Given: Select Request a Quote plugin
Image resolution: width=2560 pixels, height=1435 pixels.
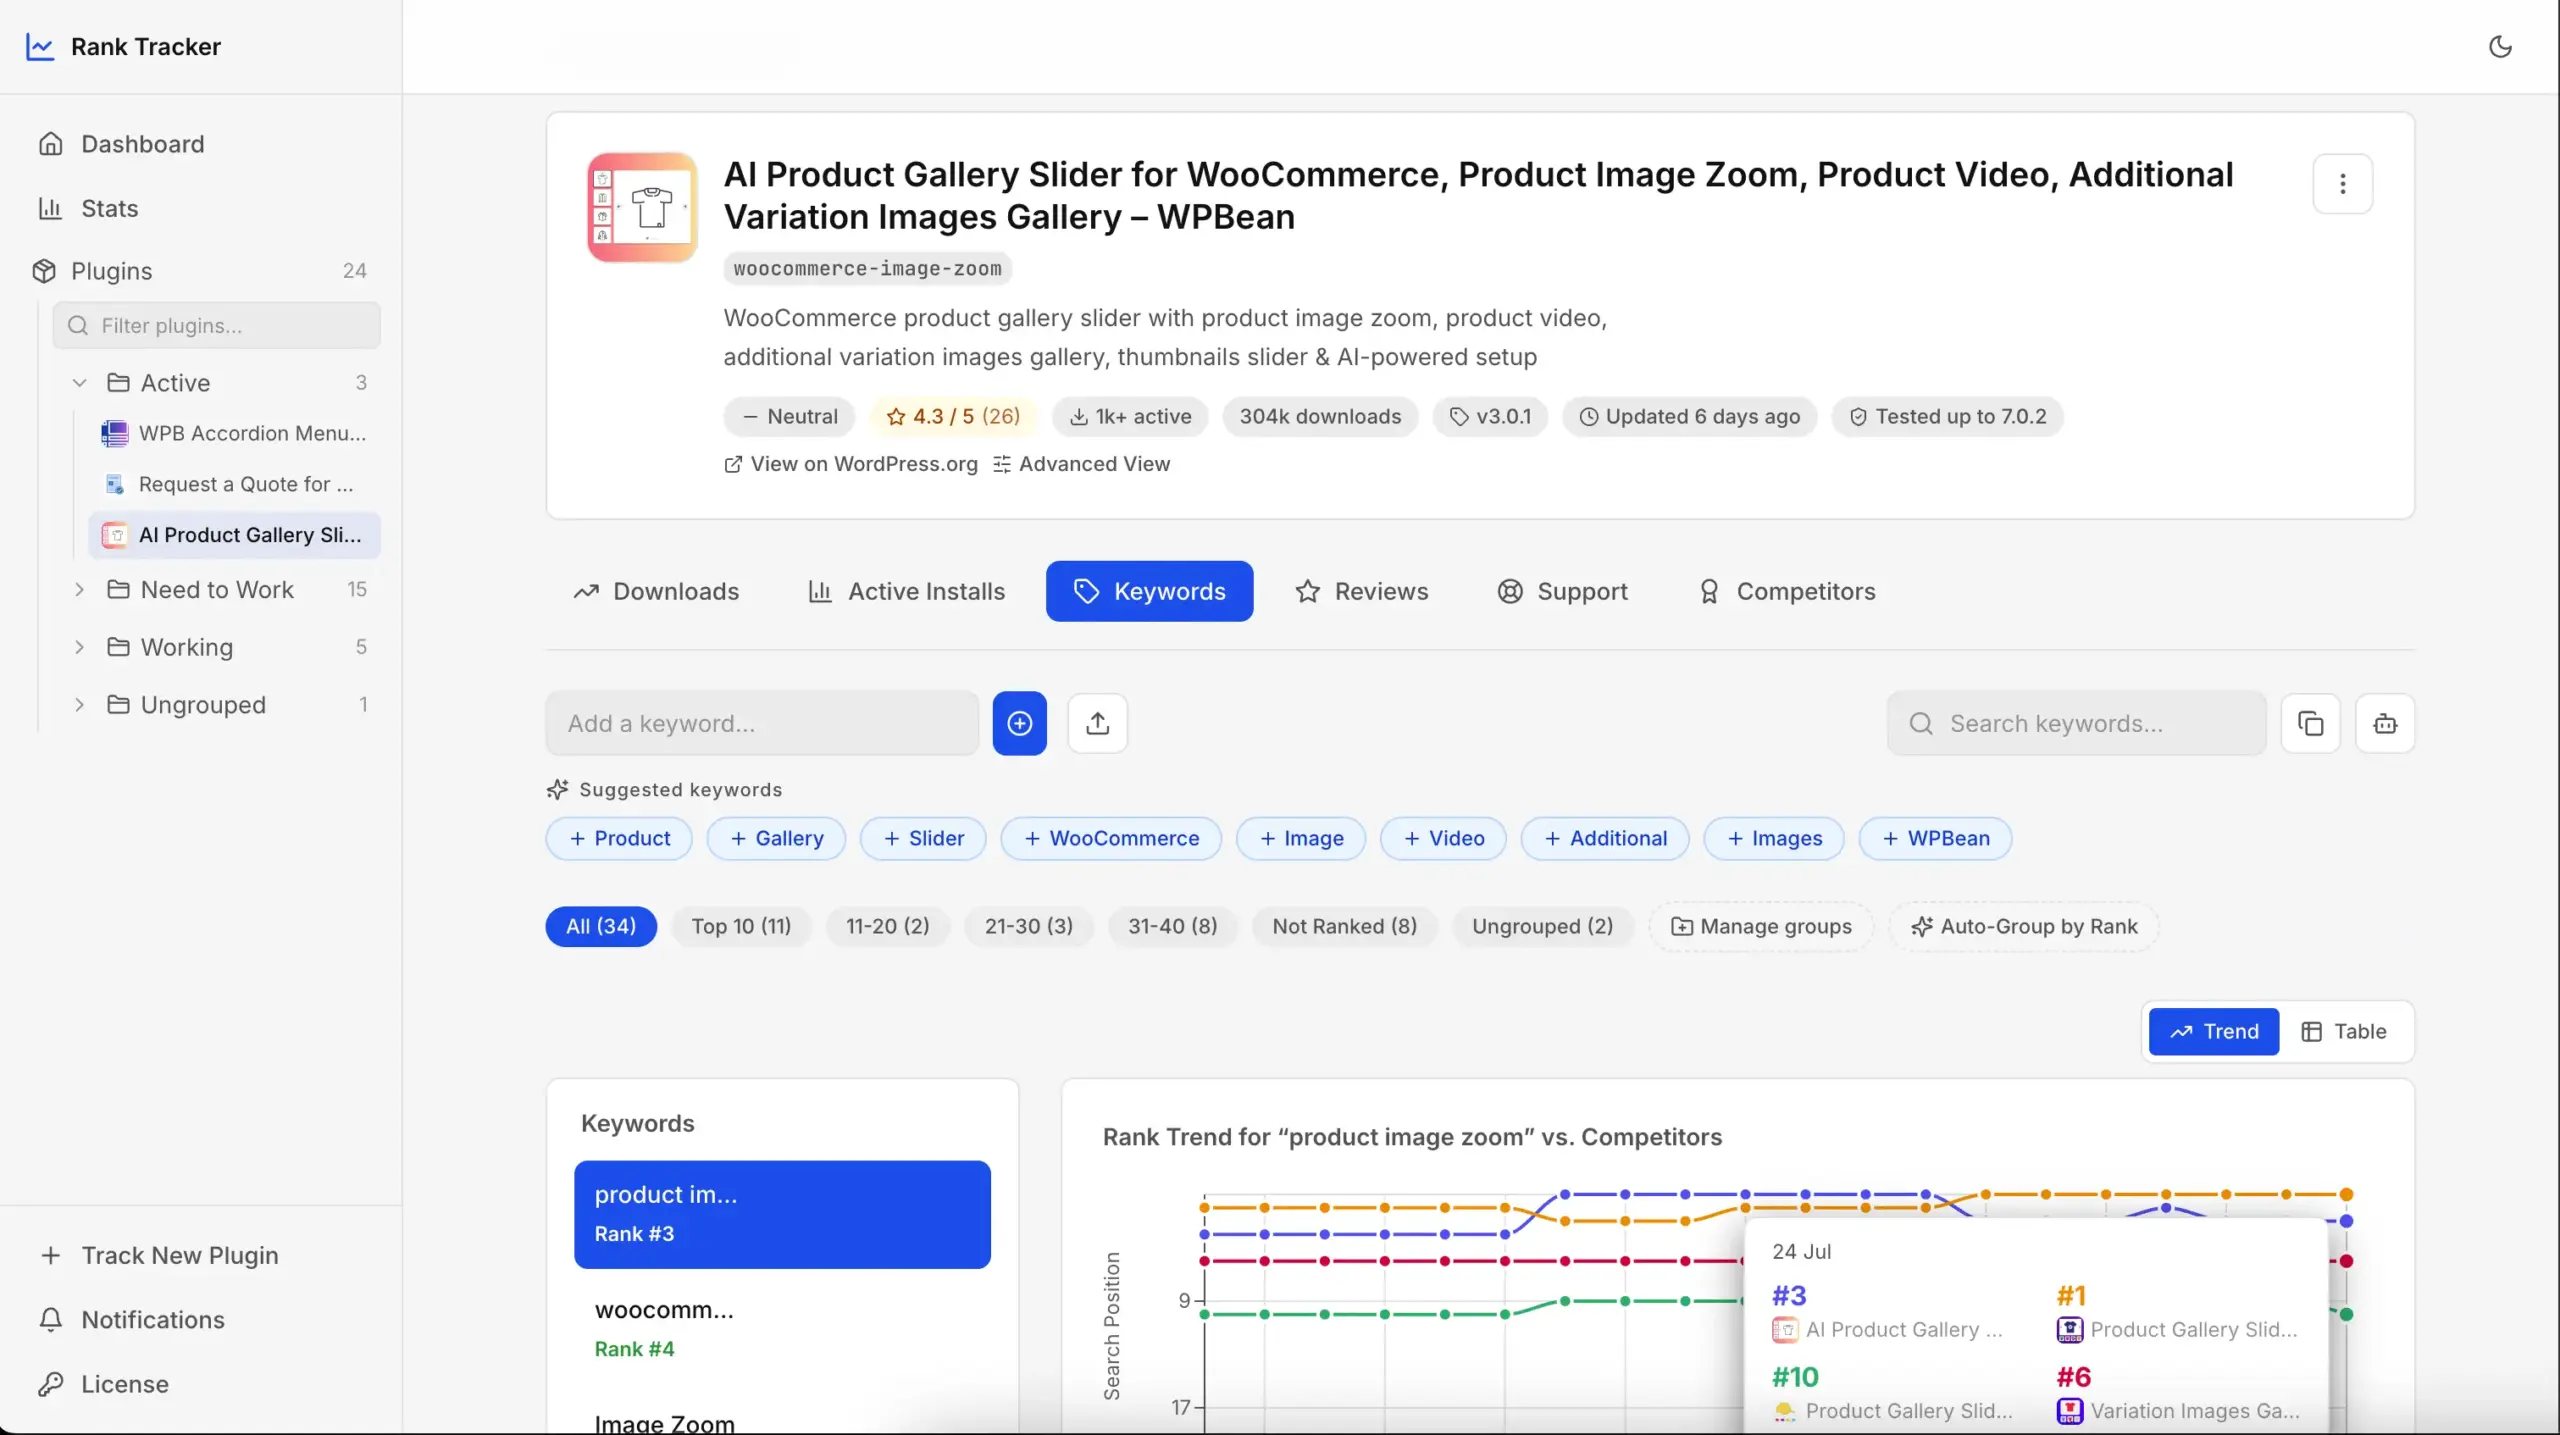Looking at the screenshot, I should [235, 484].
